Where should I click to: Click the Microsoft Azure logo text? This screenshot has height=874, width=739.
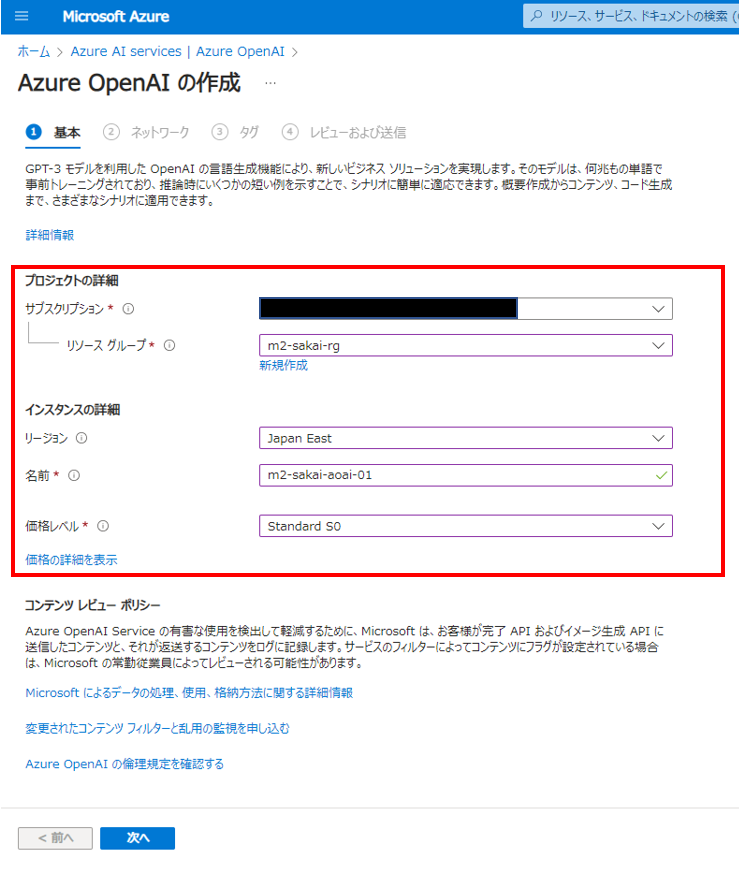pos(116,17)
